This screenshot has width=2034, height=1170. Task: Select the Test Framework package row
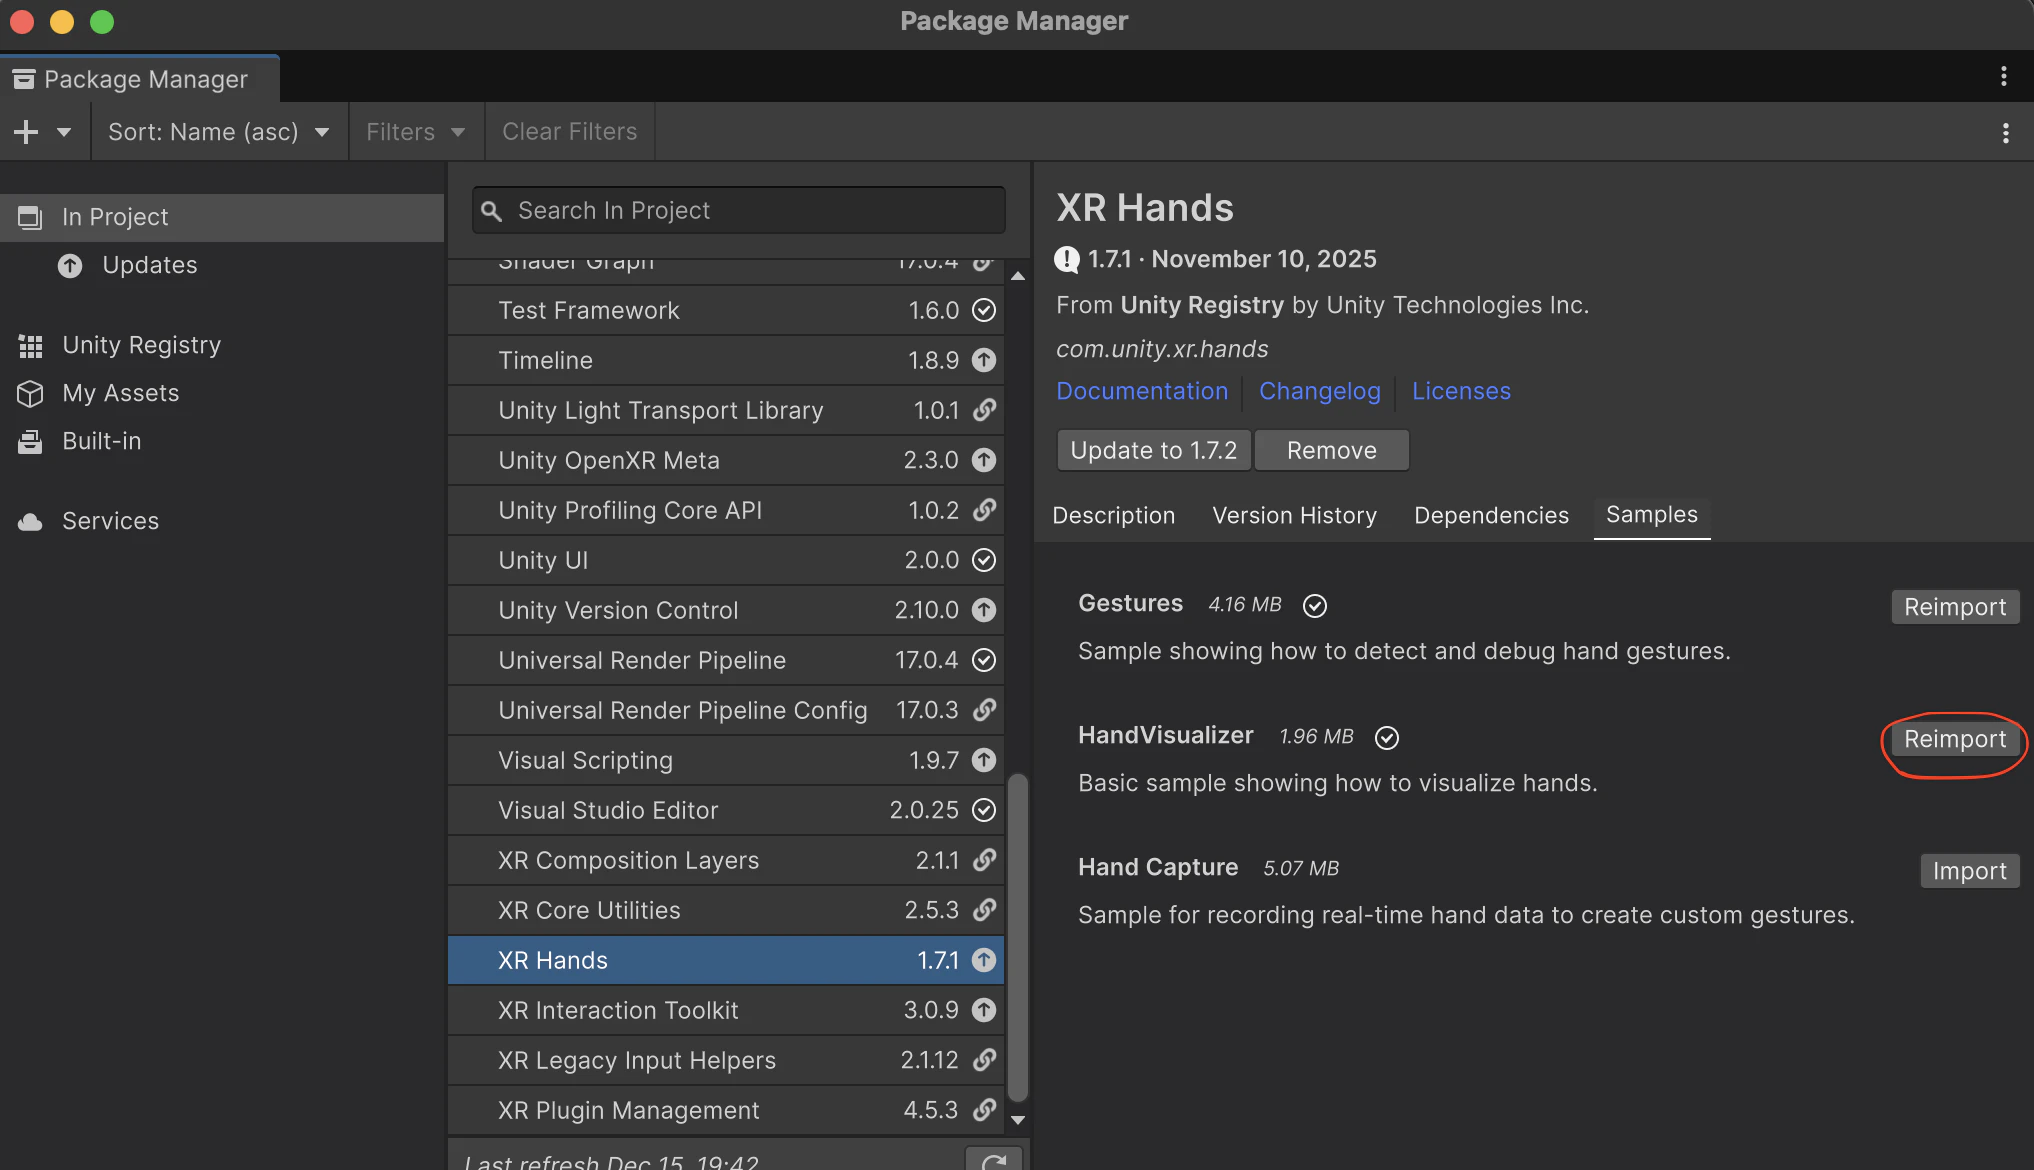click(726, 310)
